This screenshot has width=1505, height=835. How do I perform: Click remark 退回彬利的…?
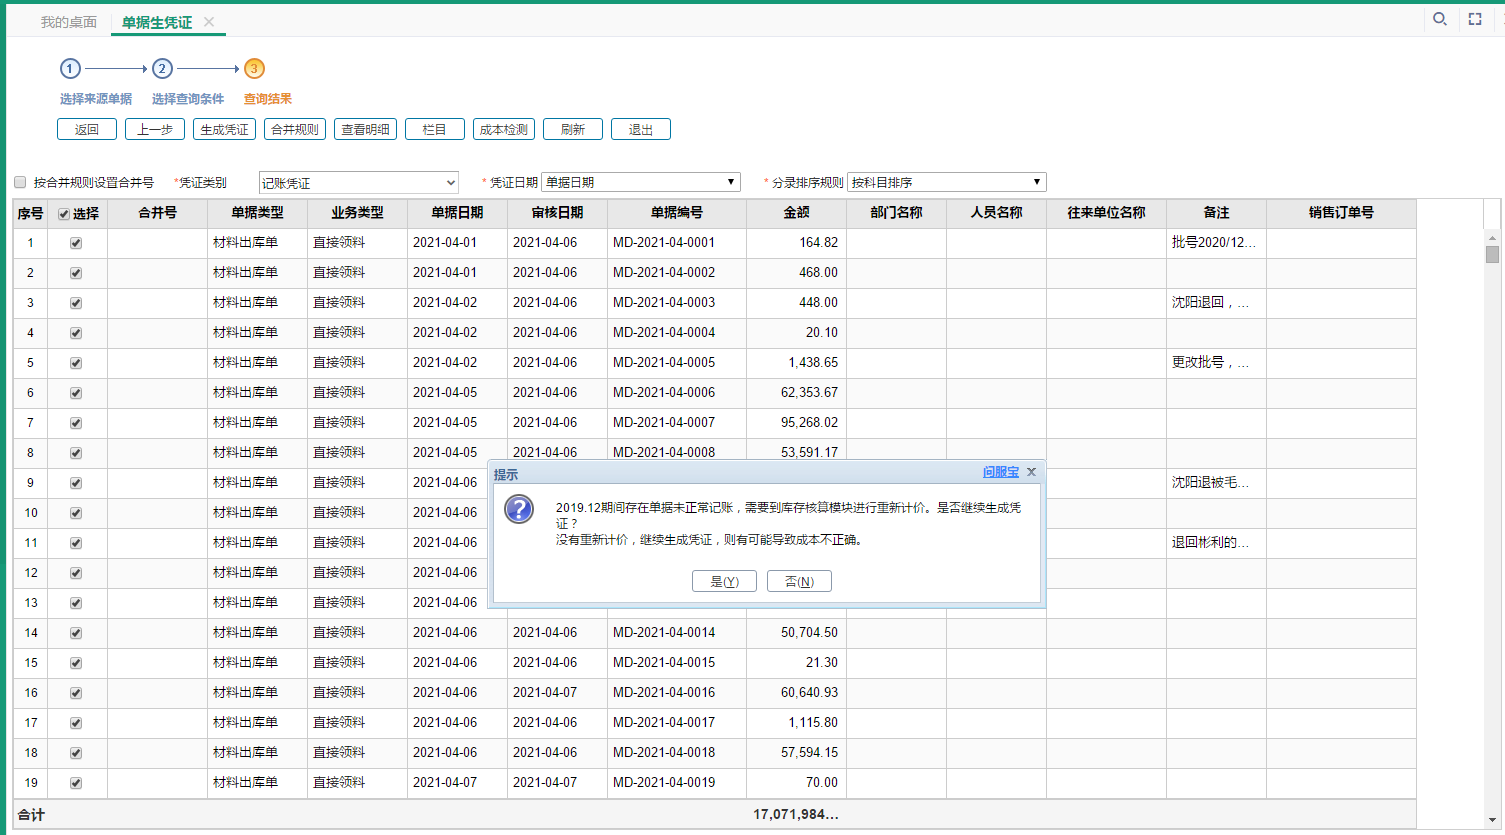click(1210, 543)
